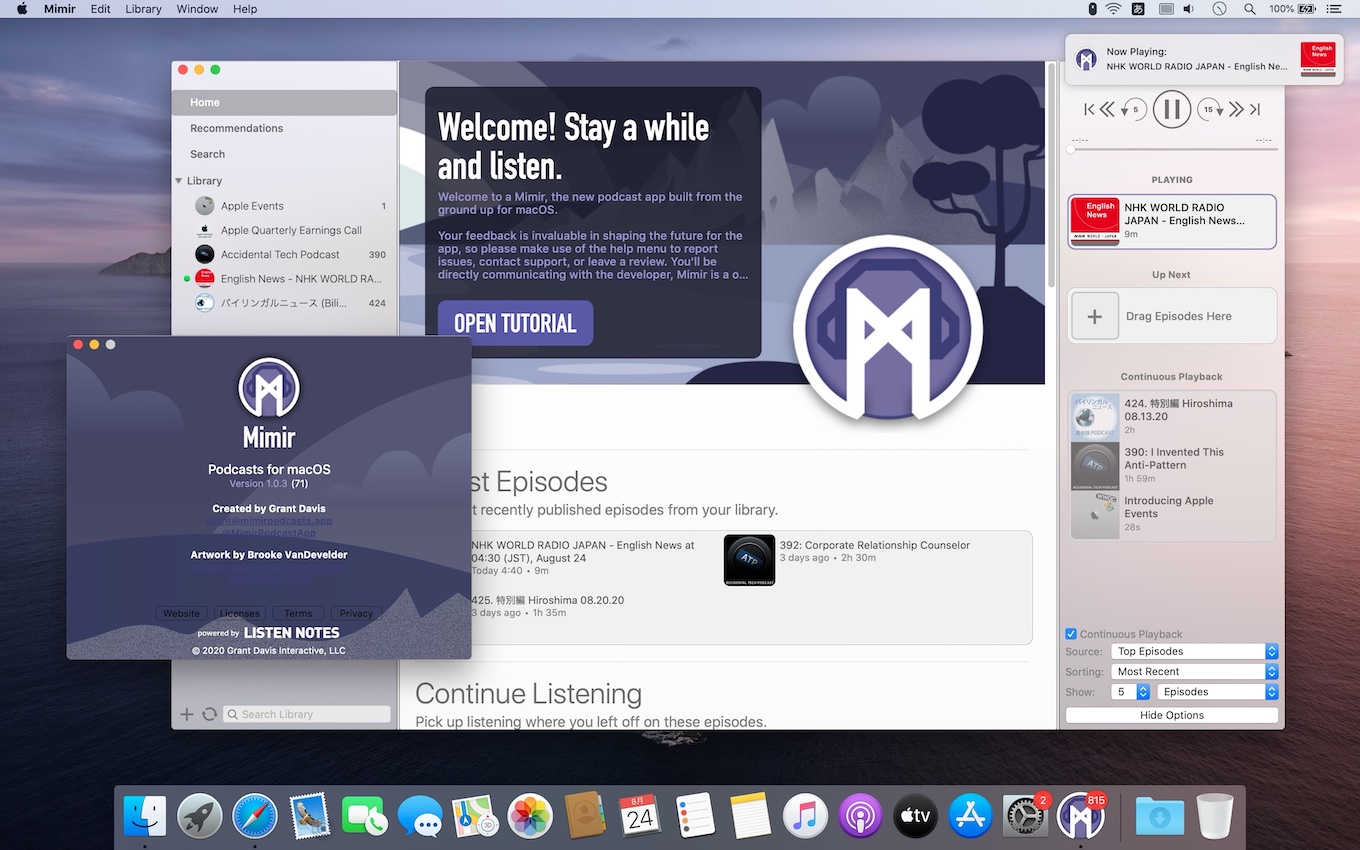Screen dimensions: 1360x850
Task: Open the Show count dropdown showing 5
Action: pos(1131,691)
